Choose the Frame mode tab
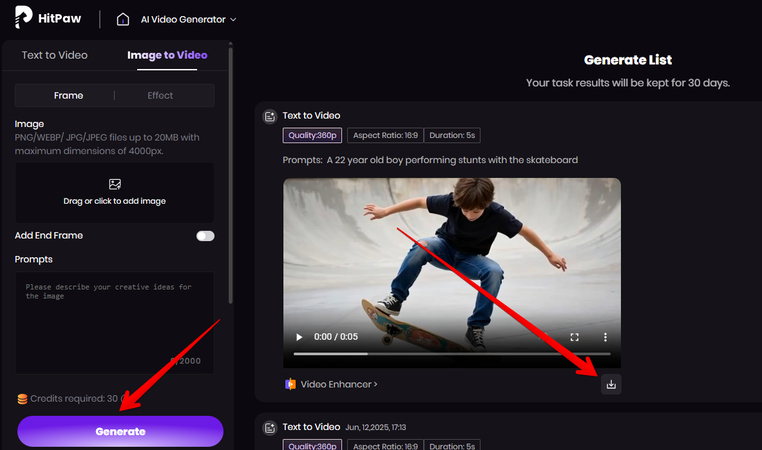 69,95
